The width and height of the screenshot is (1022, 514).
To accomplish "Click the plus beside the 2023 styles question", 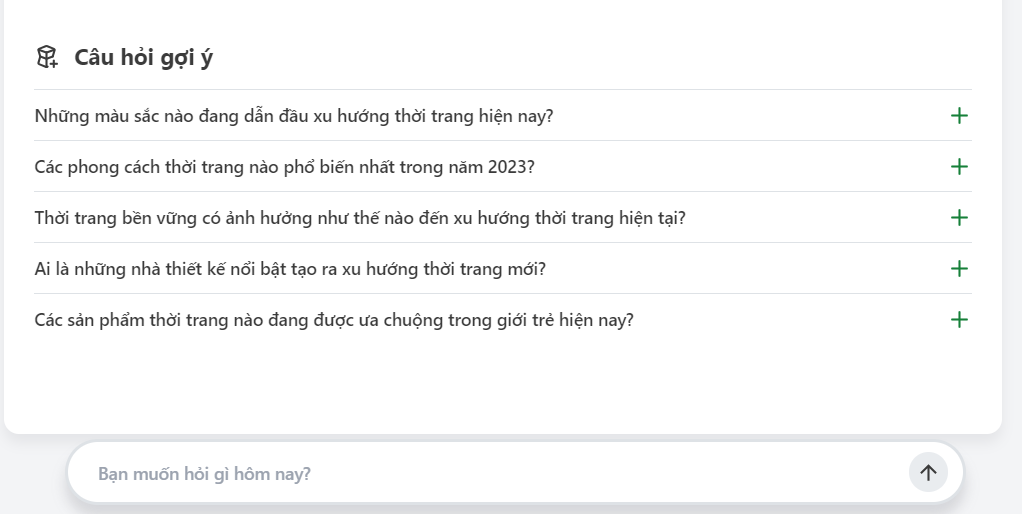I will pyautogui.click(x=959, y=167).
